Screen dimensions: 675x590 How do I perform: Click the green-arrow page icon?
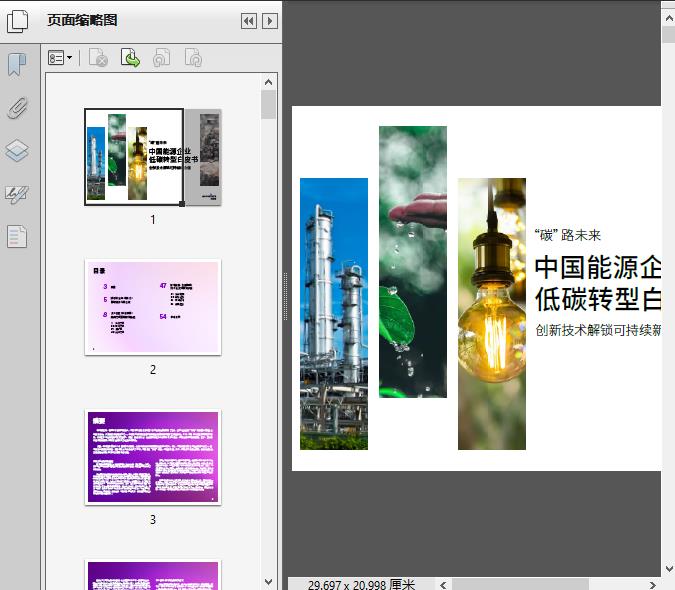click(x=130, y=58)
